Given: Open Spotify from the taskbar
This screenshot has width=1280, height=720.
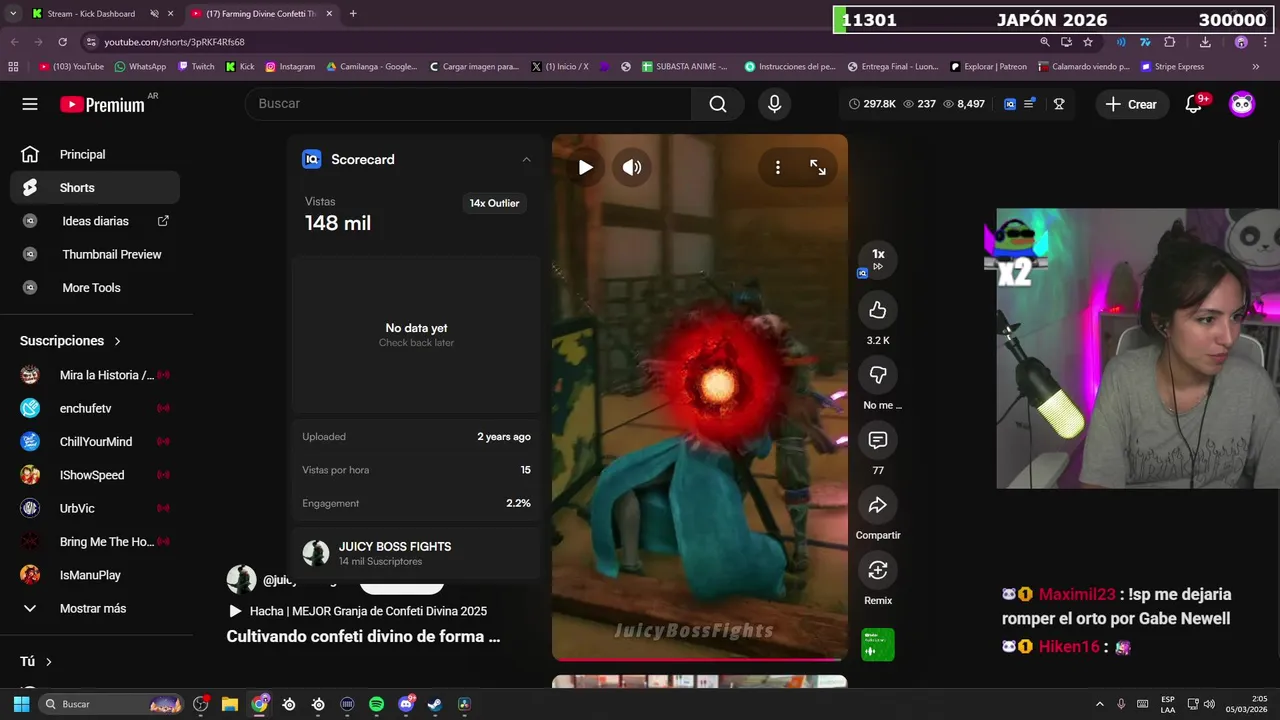Looking at the screenshot, I should [x=376, y=704].
